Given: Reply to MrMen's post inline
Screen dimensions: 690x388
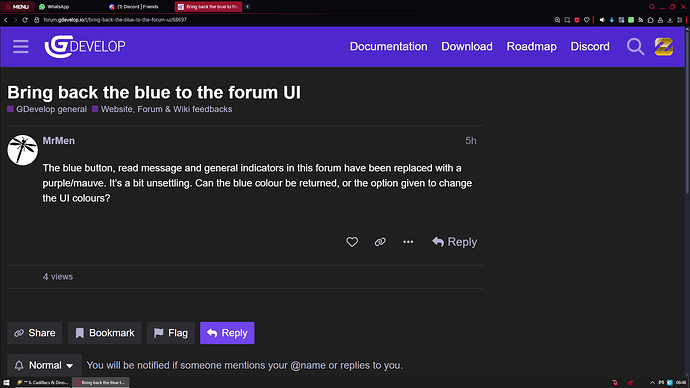Looking at the screenshot, I should [455, 242].
